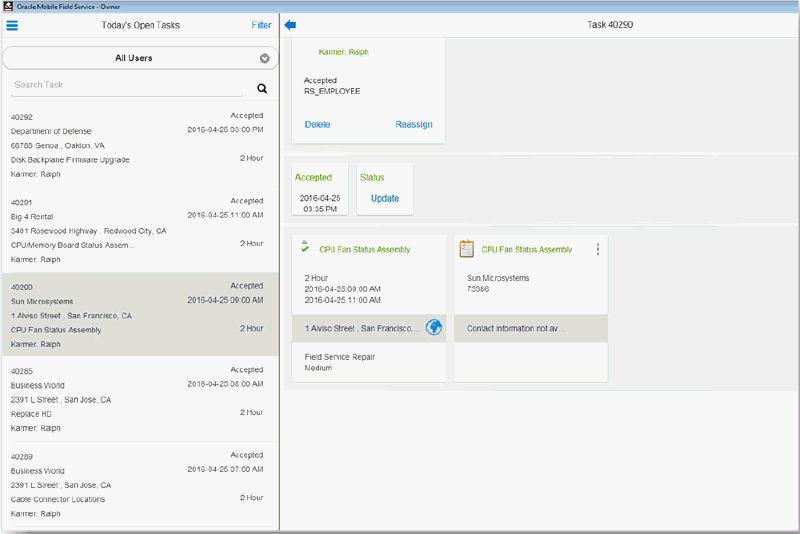Click CPU/Memory Board Status Assem... text
The height and width of the screenshot is (534, 800).
point(73,245)
